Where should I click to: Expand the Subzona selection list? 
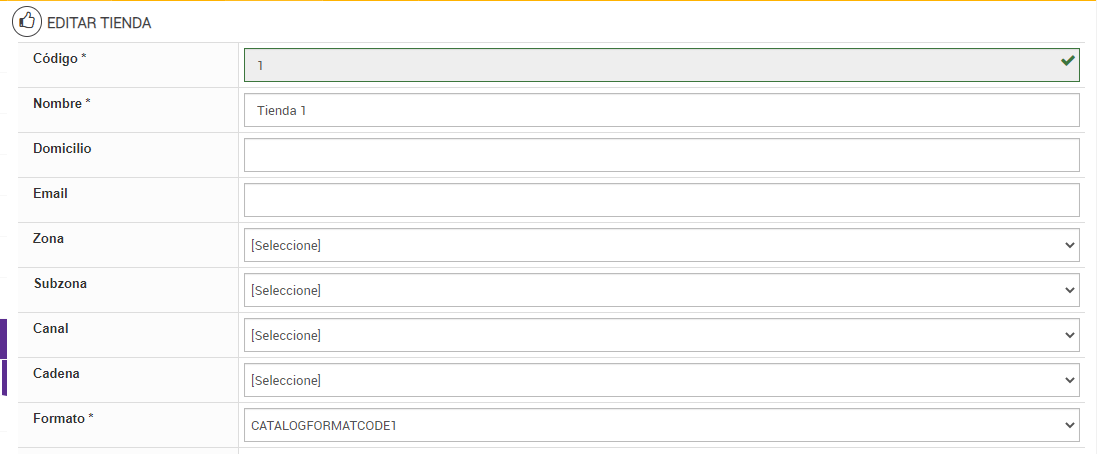click(x=661, y=290)
